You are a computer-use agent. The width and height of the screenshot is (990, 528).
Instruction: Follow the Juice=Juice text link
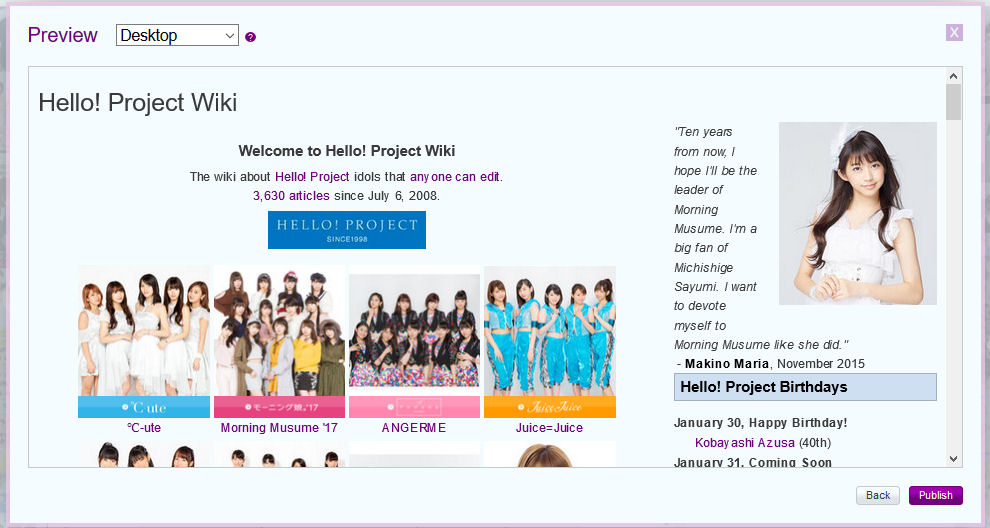pyautogui.click(x=549, y=428)
